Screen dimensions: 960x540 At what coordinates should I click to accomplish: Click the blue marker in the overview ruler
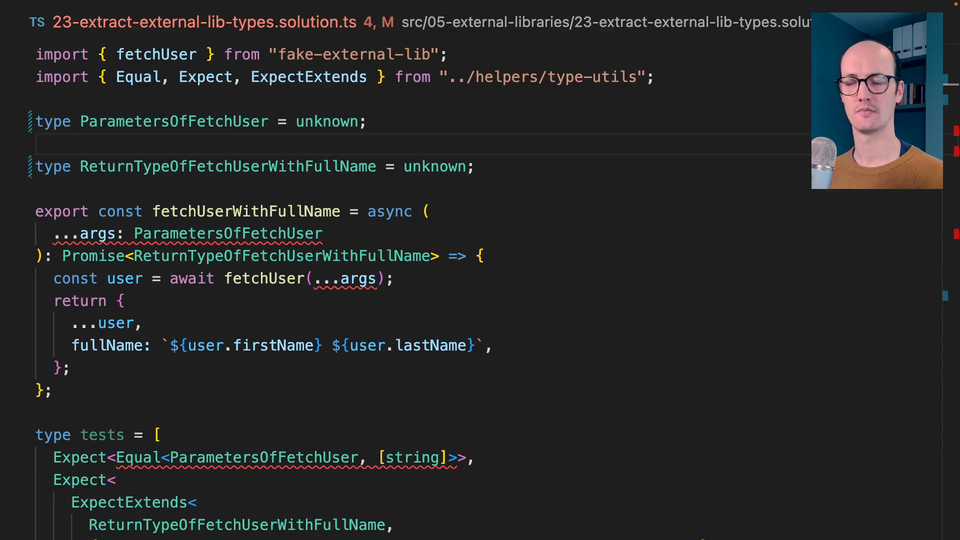(945, 295)
